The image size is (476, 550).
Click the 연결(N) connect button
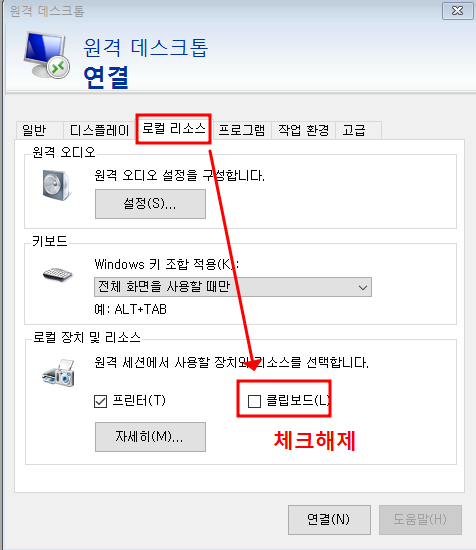point(329,519)
